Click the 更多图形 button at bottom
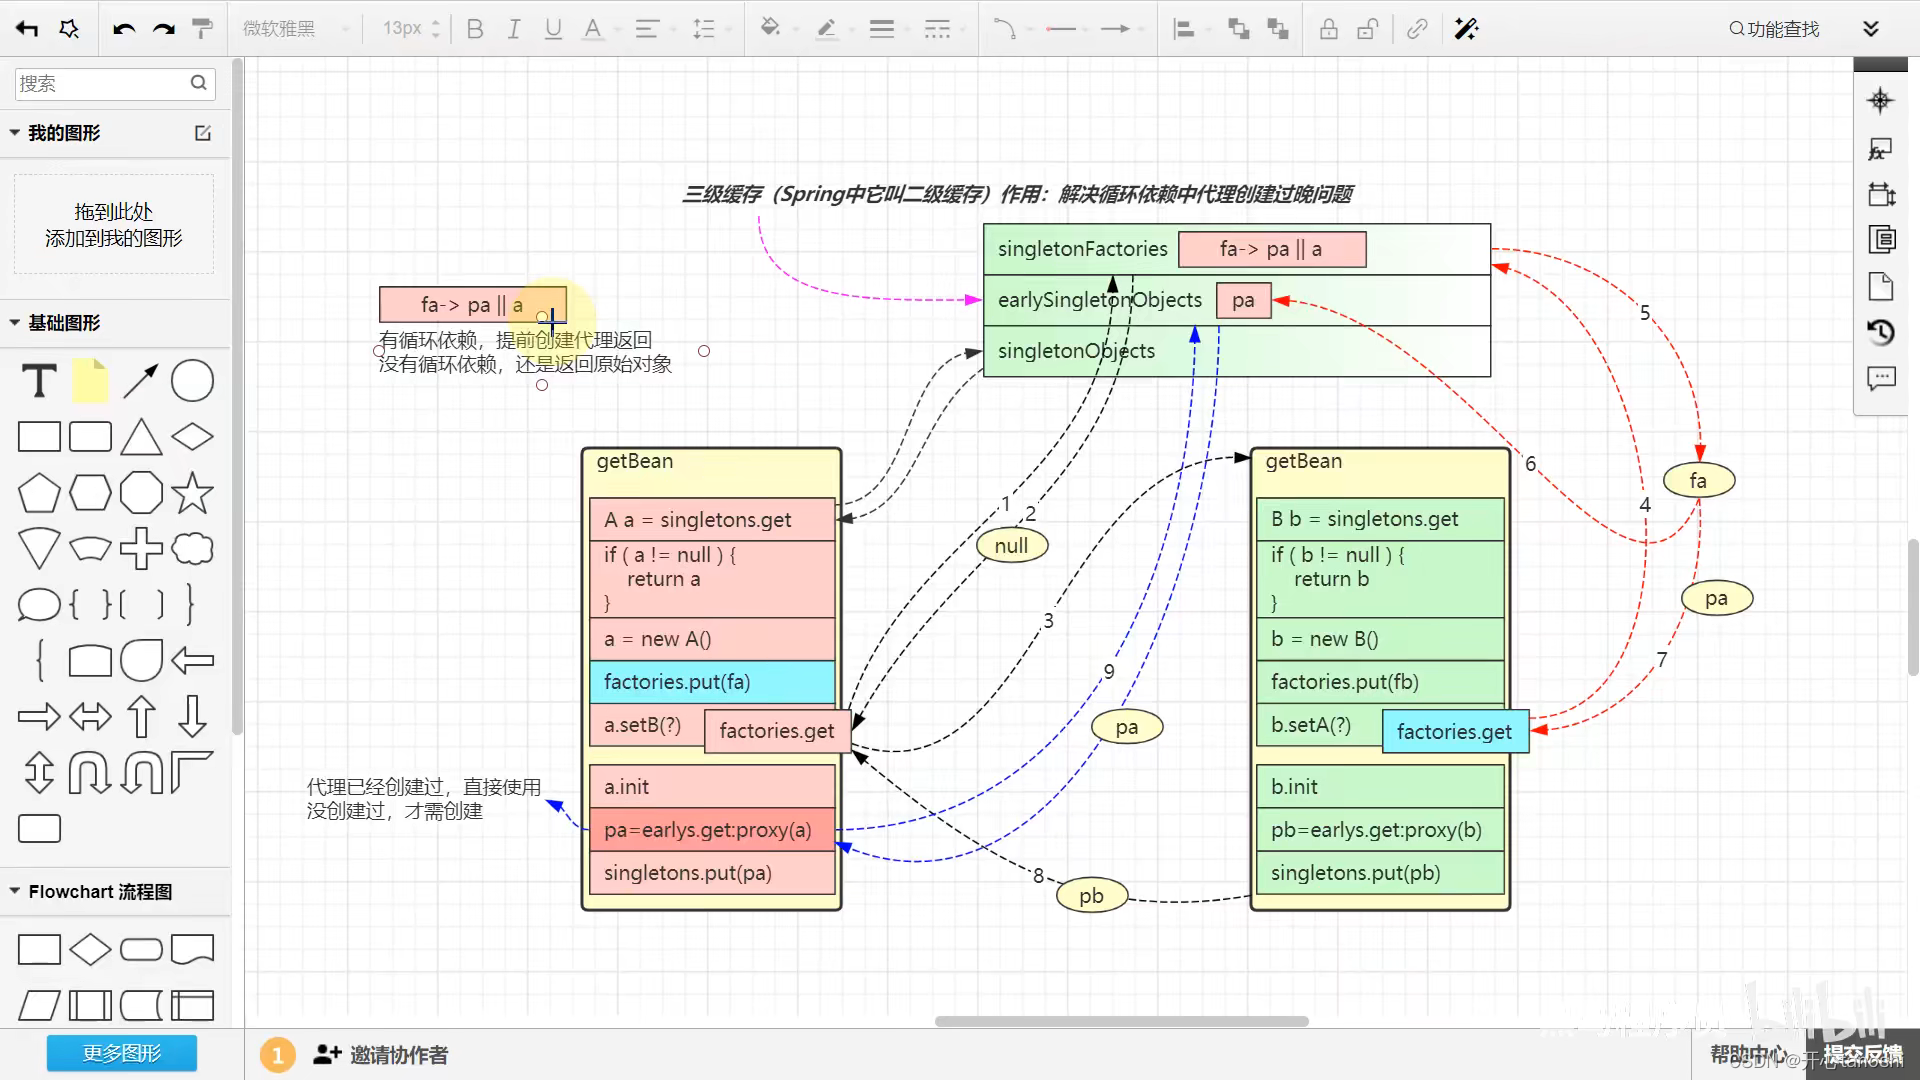1920x1080 pixels. coord(121,1052)
